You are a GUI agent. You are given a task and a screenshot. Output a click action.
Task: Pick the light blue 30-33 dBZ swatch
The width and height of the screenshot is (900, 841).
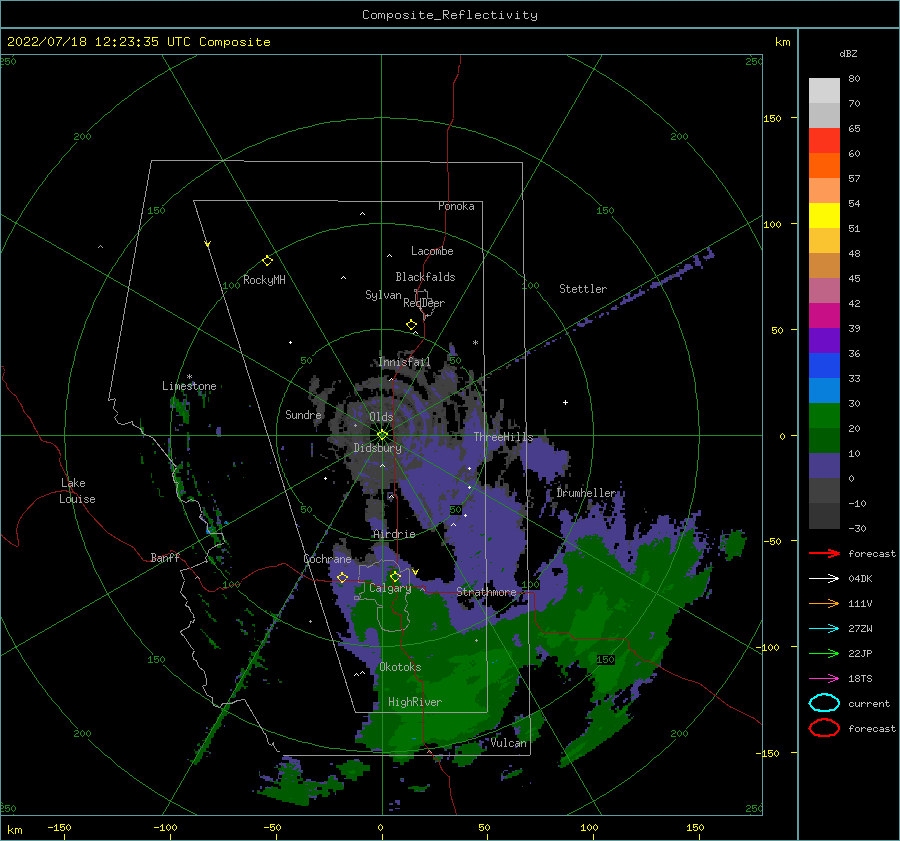pos(824,390)
